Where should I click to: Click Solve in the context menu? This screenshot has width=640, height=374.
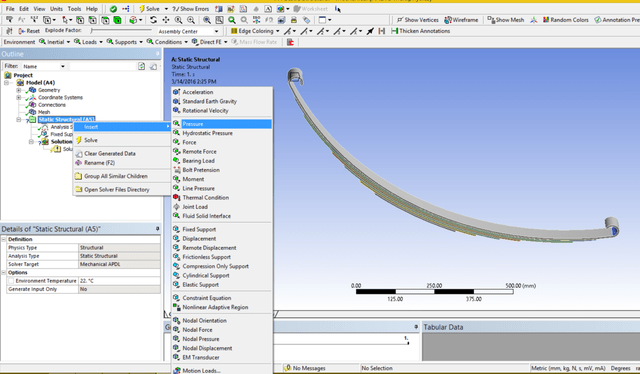click(122, 140)
